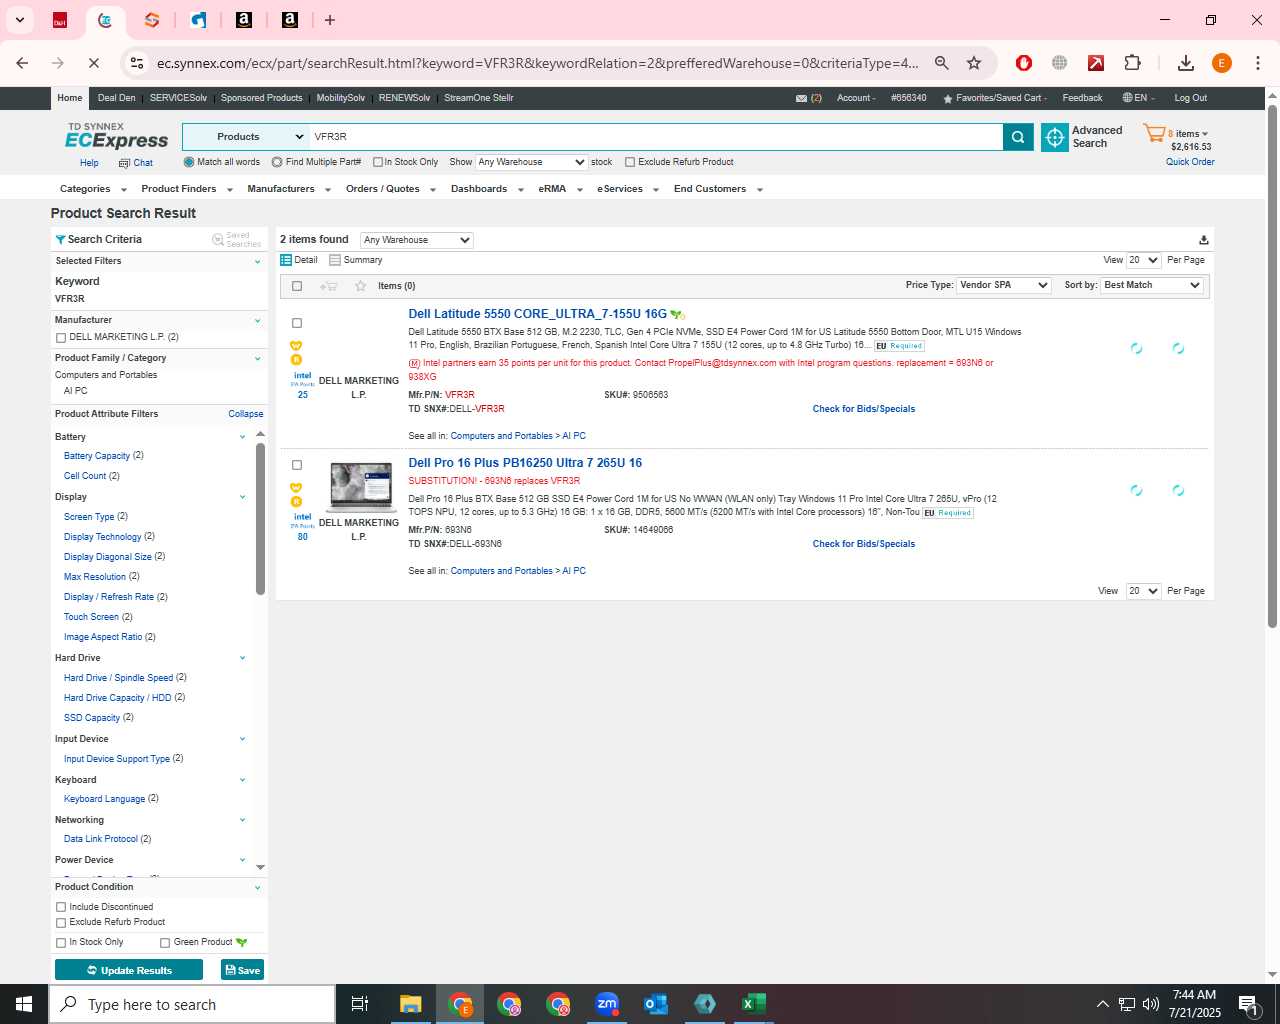The width and height of the screenshot is (1280, 1024).
Task: Click the red Adobe Acrobat extension icon
Action: pos(1096,63)
